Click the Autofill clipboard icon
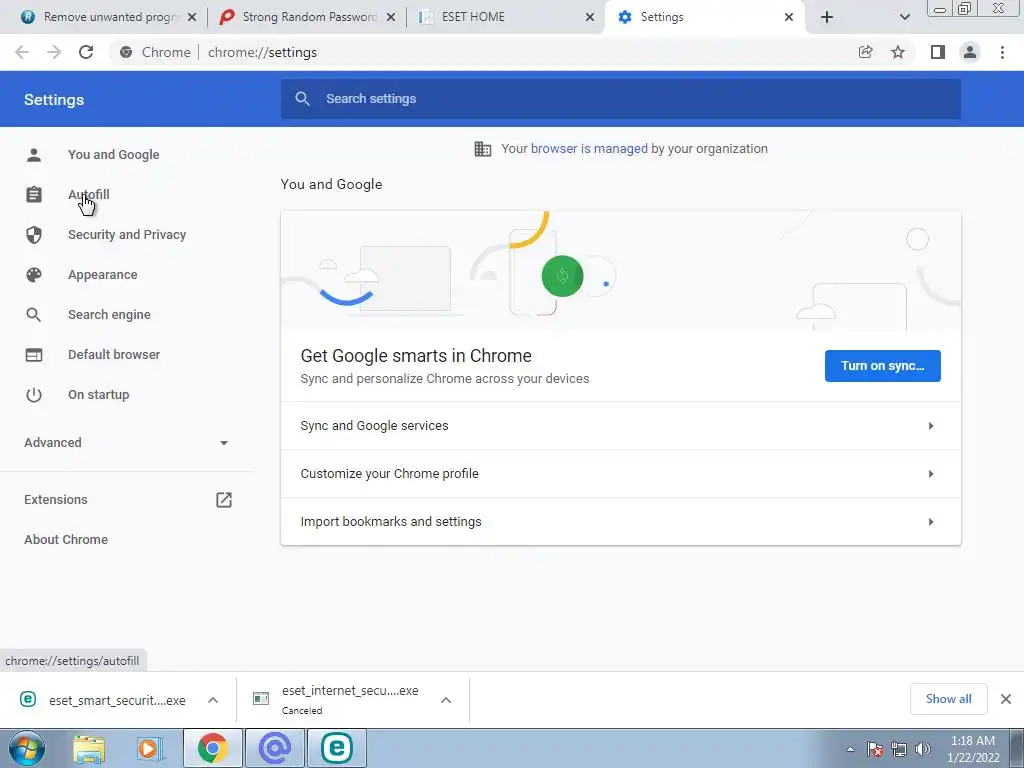This screenshot has width=1024, height=768. (x=34, y=195)
